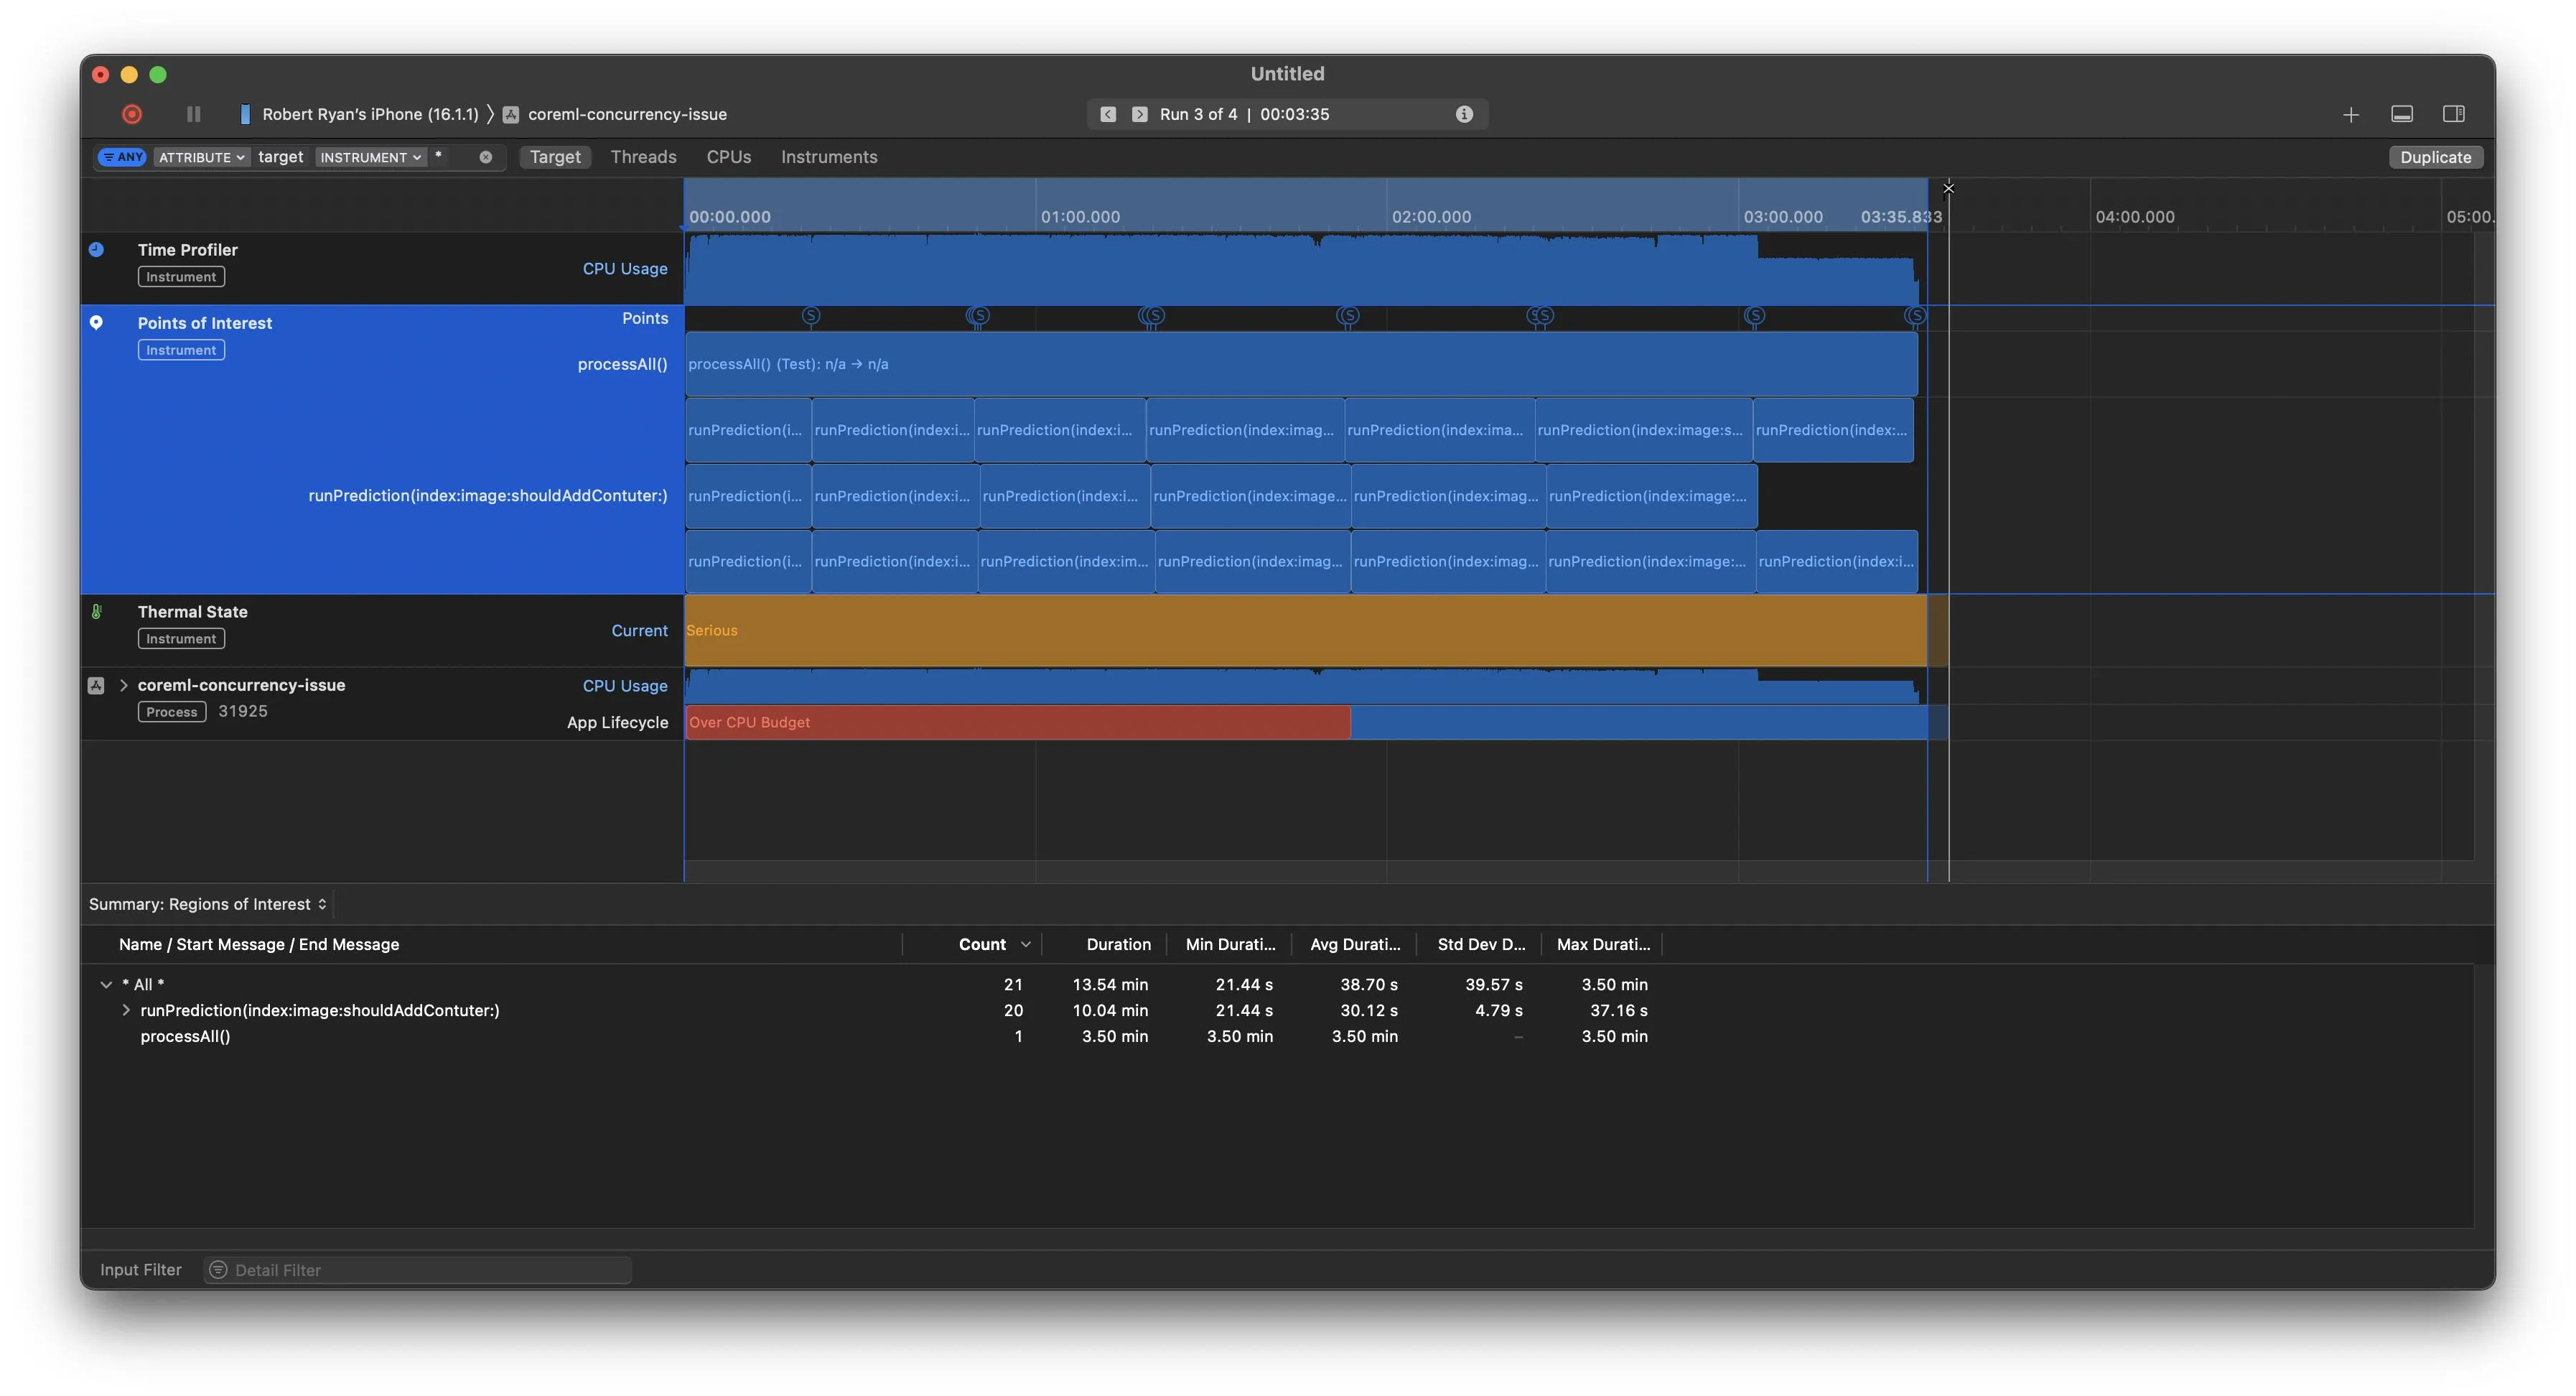Open the ATTRIBUTE dropdown
Viewport: 2576px width, 1396px height.
click(x=201, y=157)
